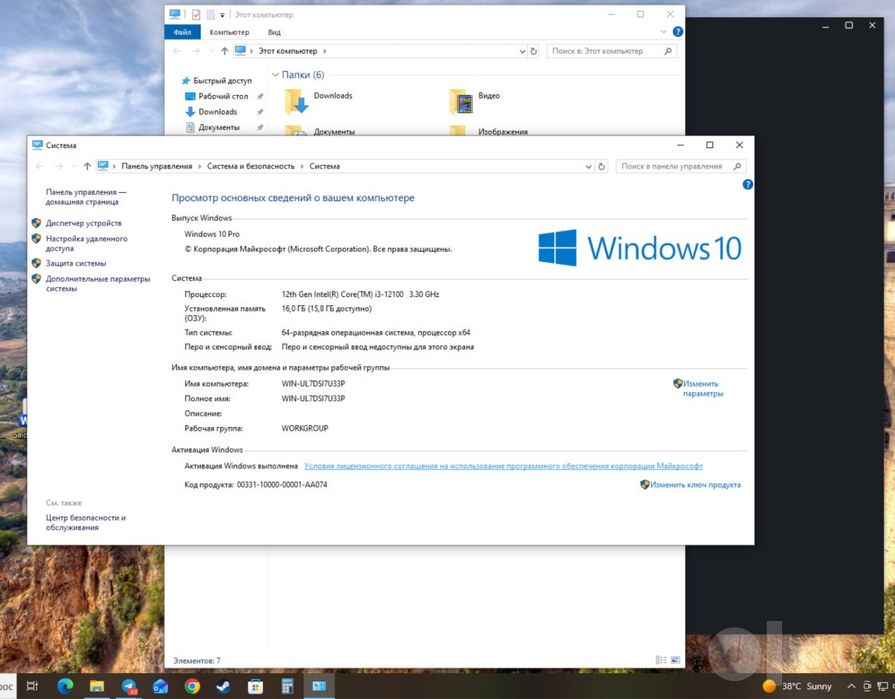Open Microsoft Edge from the taskbar
This screenshot has width=895, height=699.
(x=64, y=686)
